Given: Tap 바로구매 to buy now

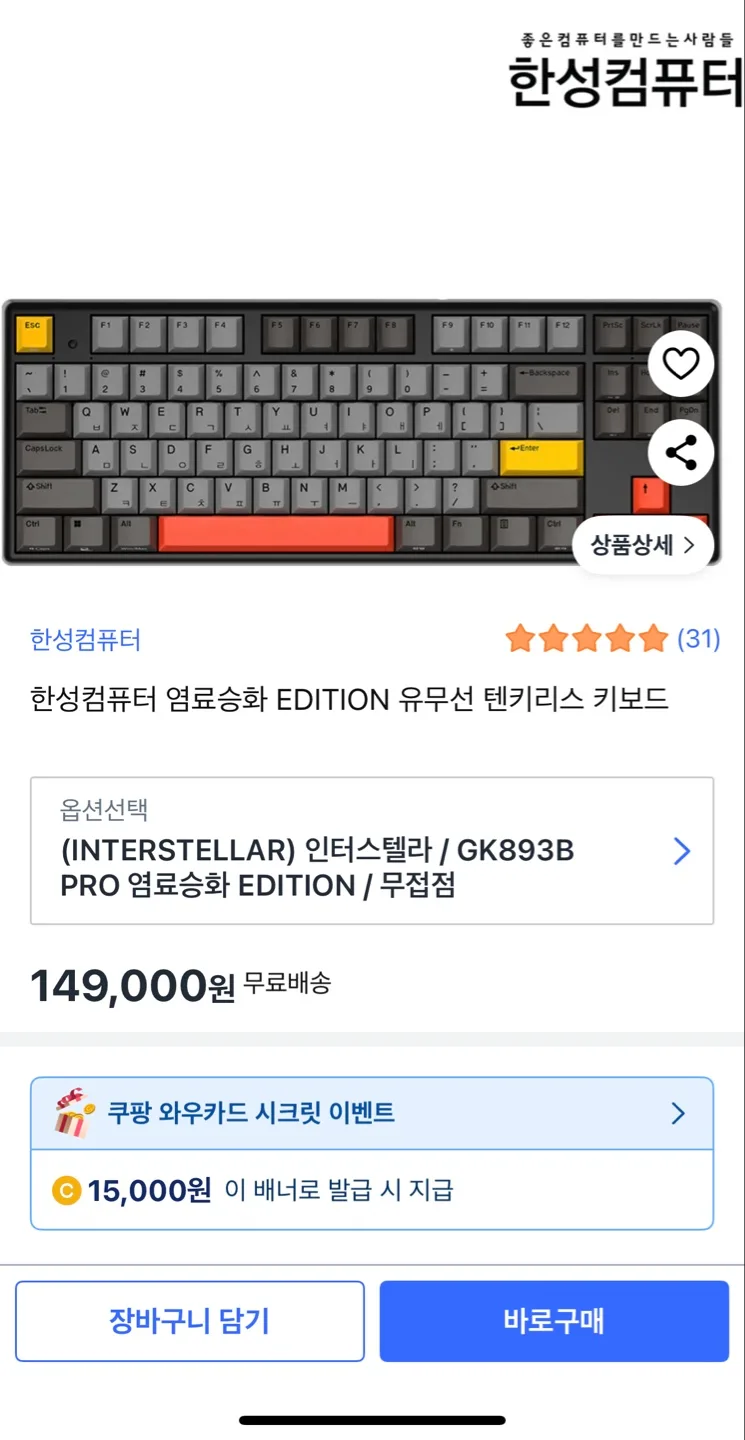Looking at the screenshot, I should tap(554, 1321).
